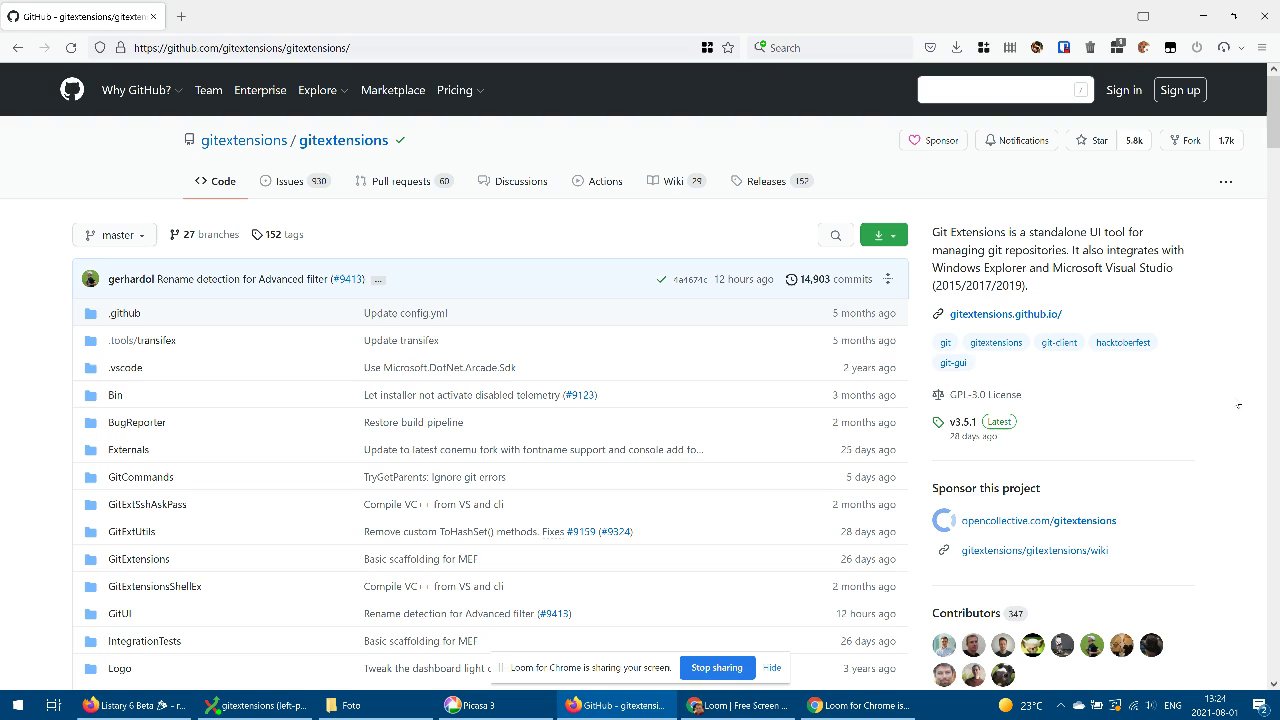The width and height of the screenshot is (1280, 720).
Task: Switch to the Pull requests tab
Action: (x=404, y=181)
